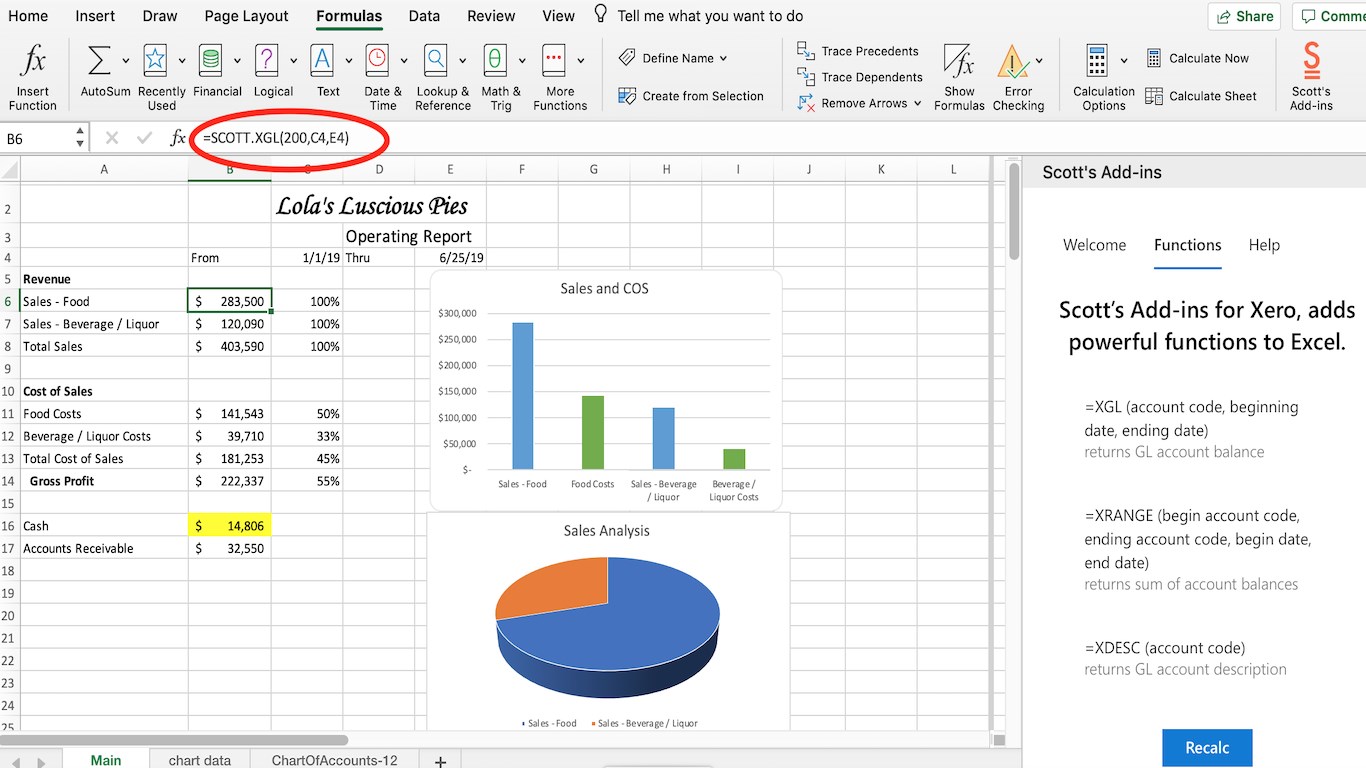Click the Error Checking icon
The height and width of the screenshot is (768, 1366).
[1013, 62]
